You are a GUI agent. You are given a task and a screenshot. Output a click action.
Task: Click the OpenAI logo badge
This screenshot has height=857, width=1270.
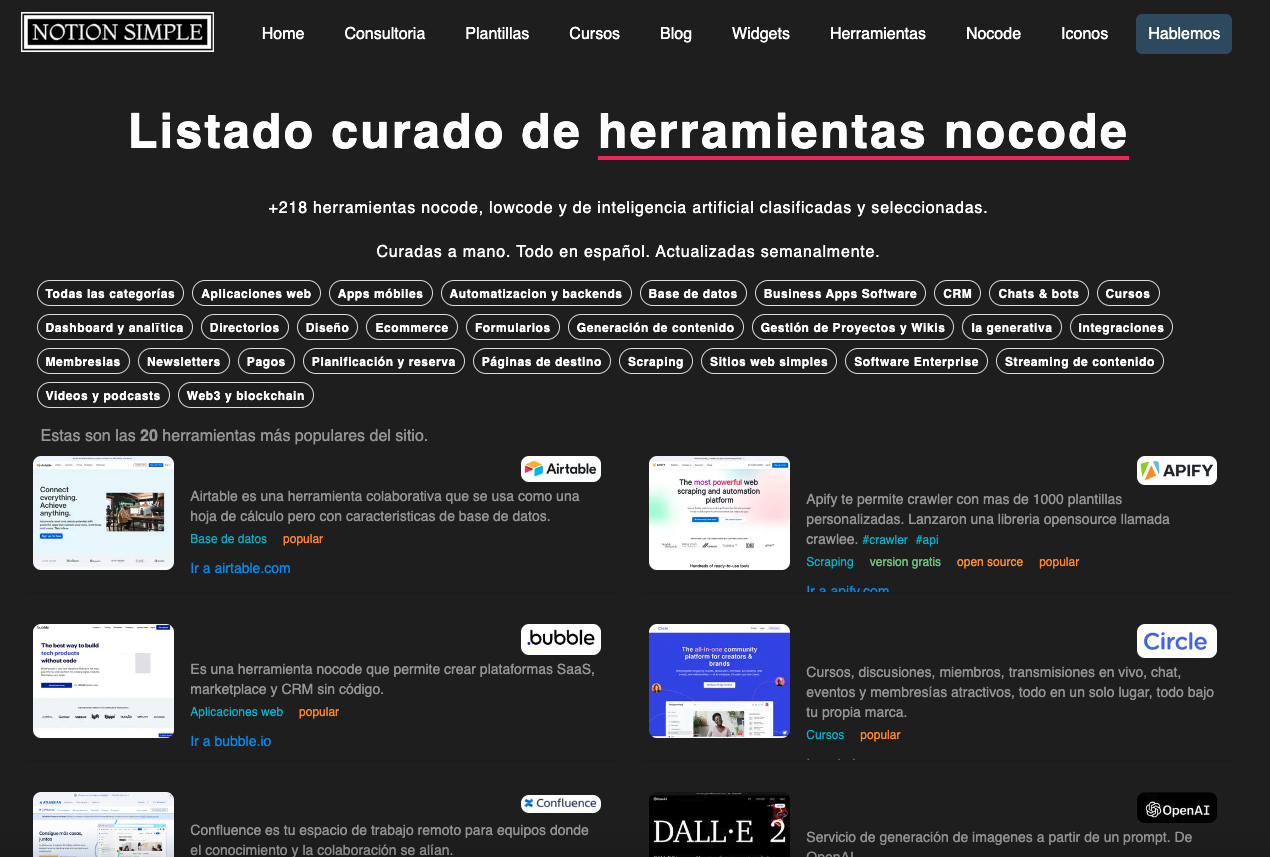(1177, 808)
